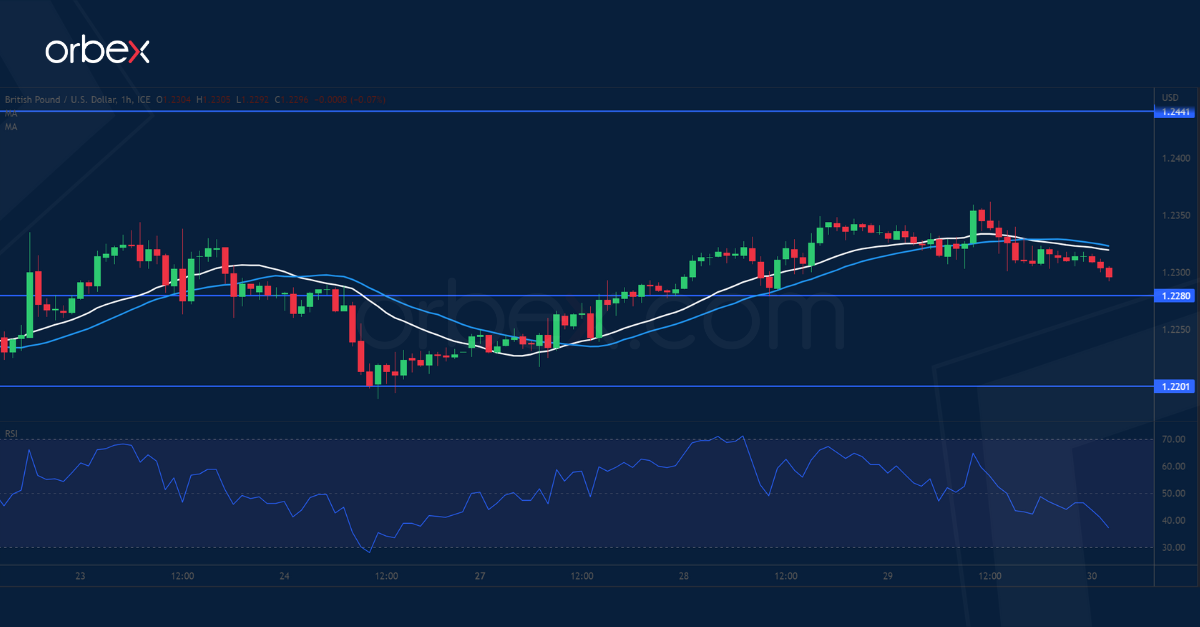Click the last red candlestick on the chart
Image resolution: width=1200 pixels, height=627 pixels.
(1109, 273)
